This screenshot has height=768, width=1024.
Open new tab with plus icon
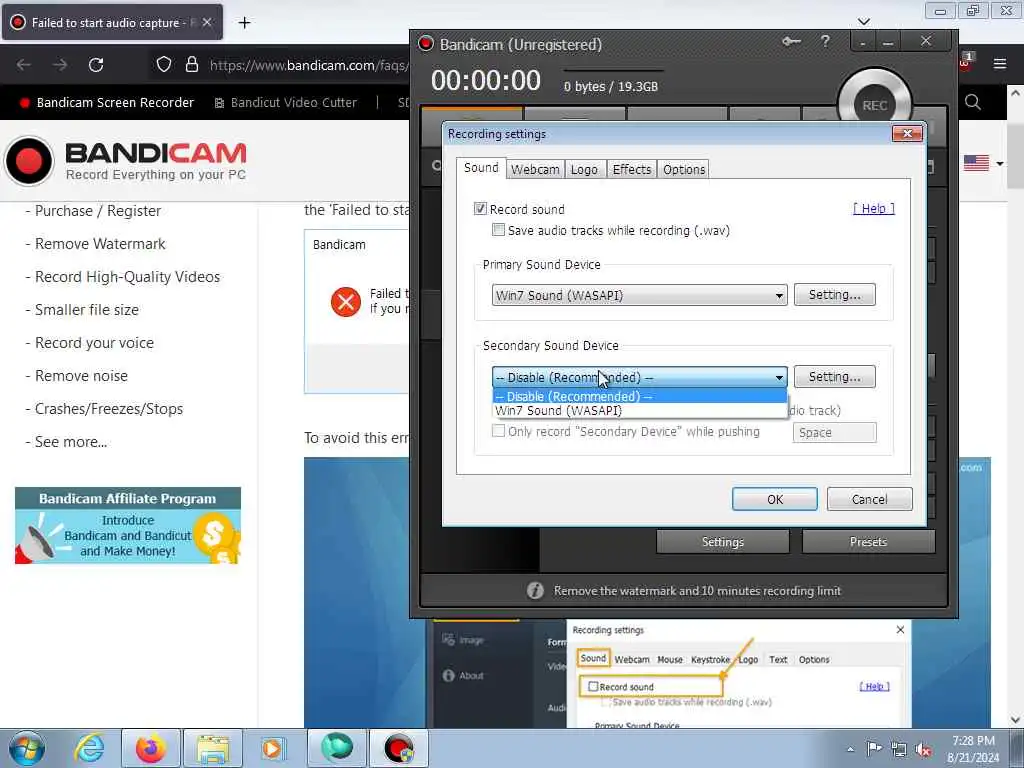[x=244, y=23]
